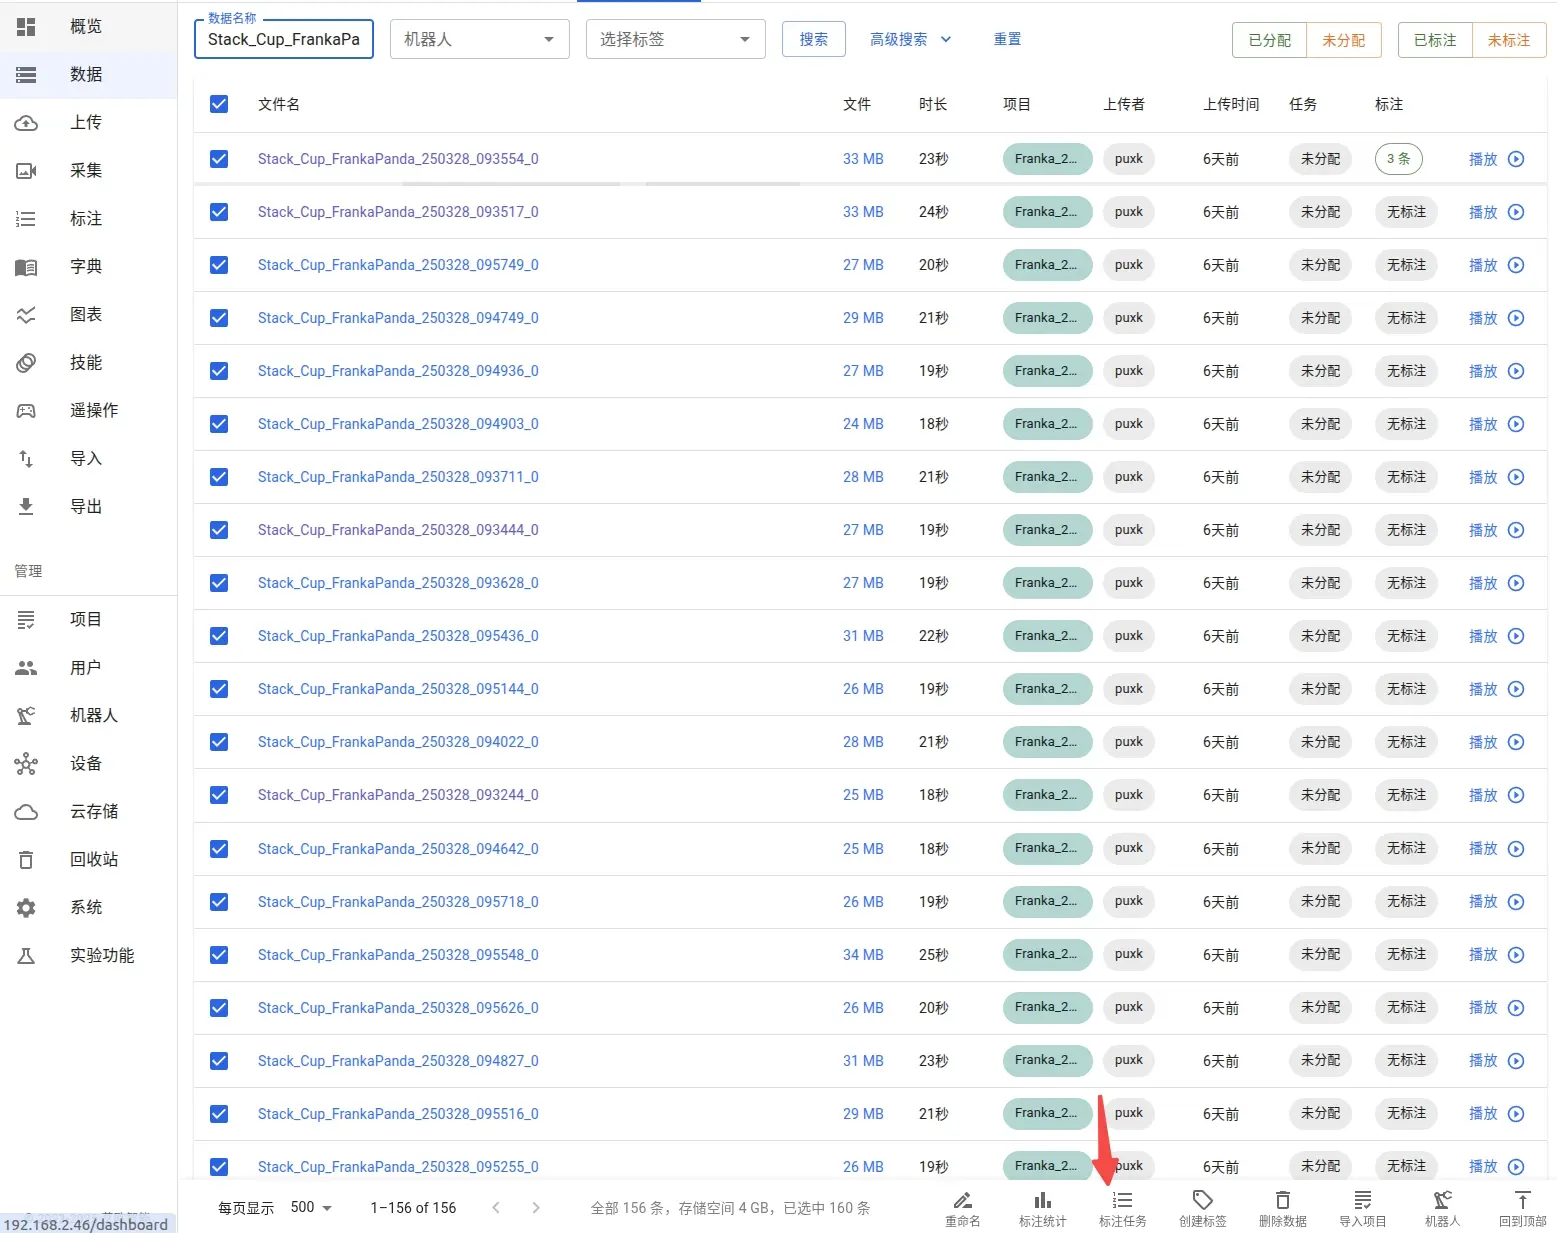The width and height of the screenshot is (1557, 1233).
Task: Open 上传 in the sidebar
Action: [x=88, y=122]
